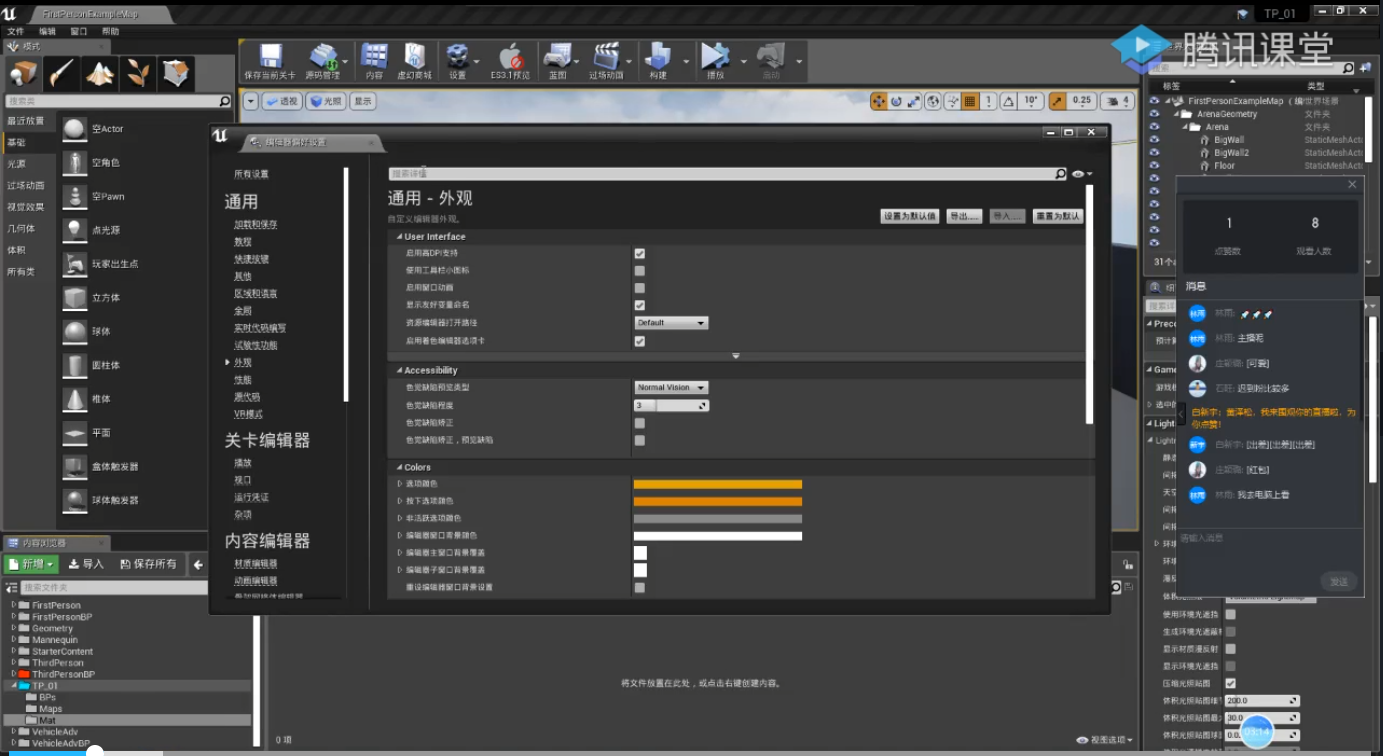The image size is (1383, 756).
Task: Click the 设置为默认值 button
Action: [909, 216]
